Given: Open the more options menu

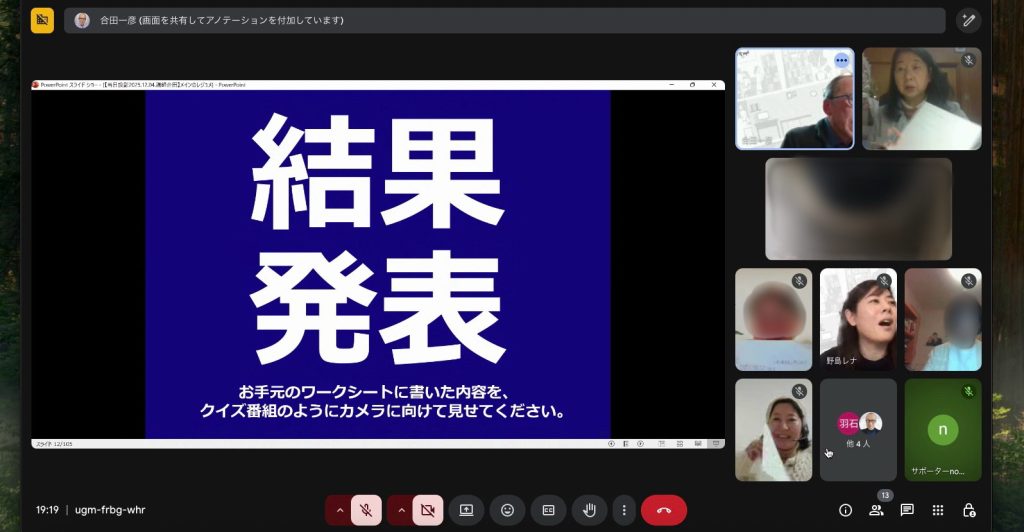Looking at the screenshot, I should click(x=623, y=510).
